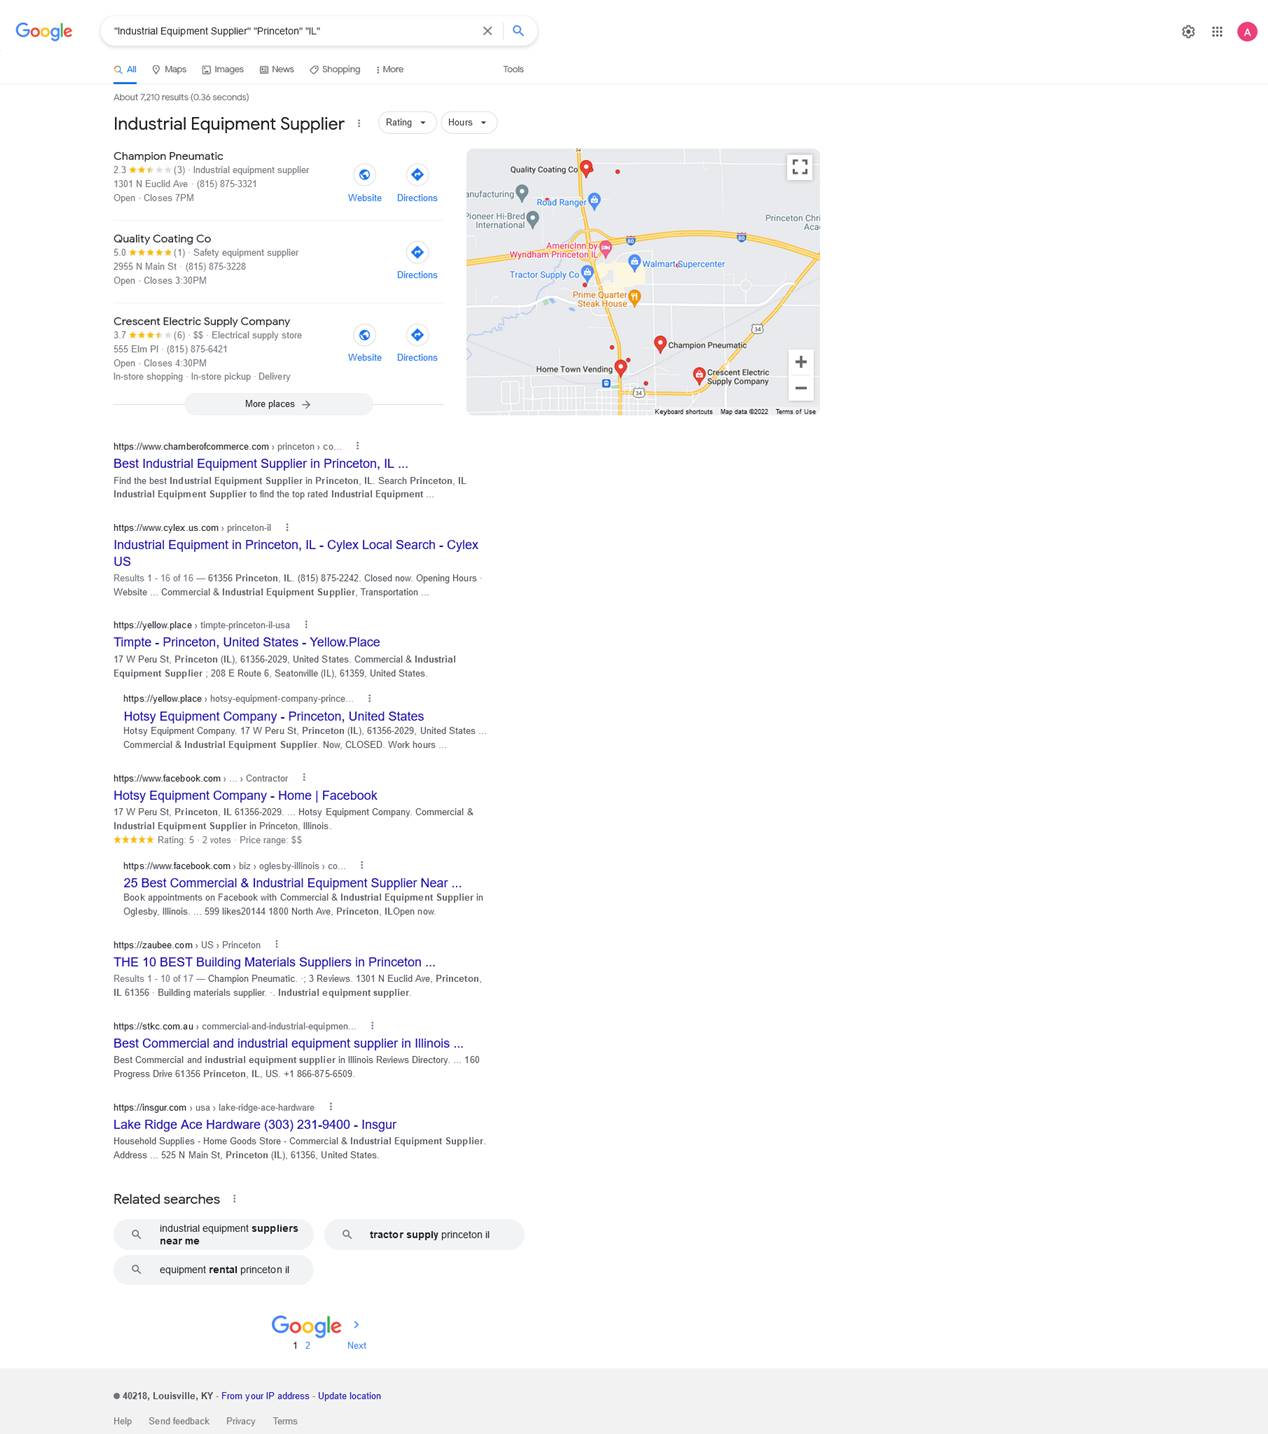Click Next to see more results

tap(356, 1346)
